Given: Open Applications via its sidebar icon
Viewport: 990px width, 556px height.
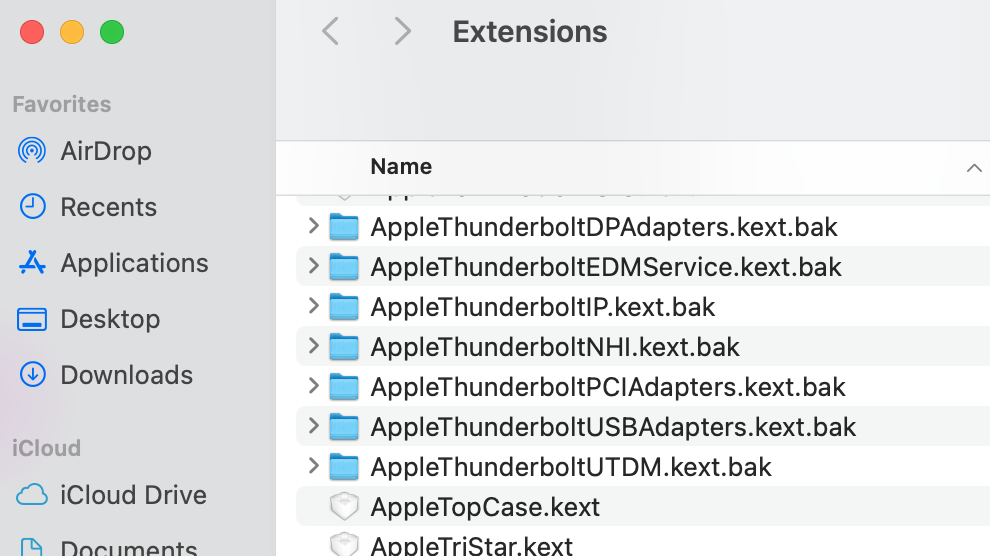Looking at the screenshot, I should coord(32,263).
